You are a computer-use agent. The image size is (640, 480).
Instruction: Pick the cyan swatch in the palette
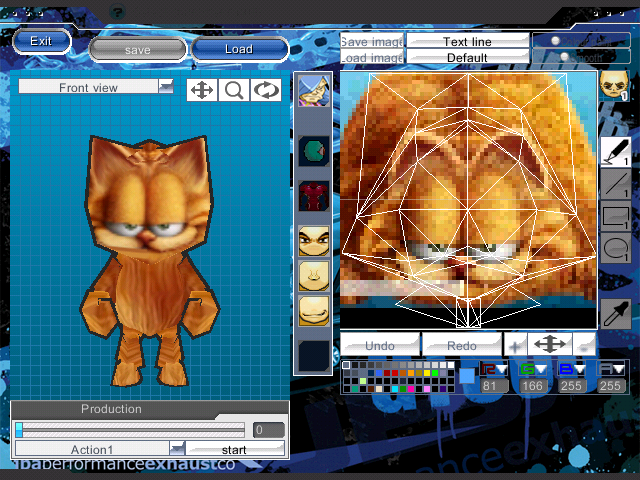(395, 389)
